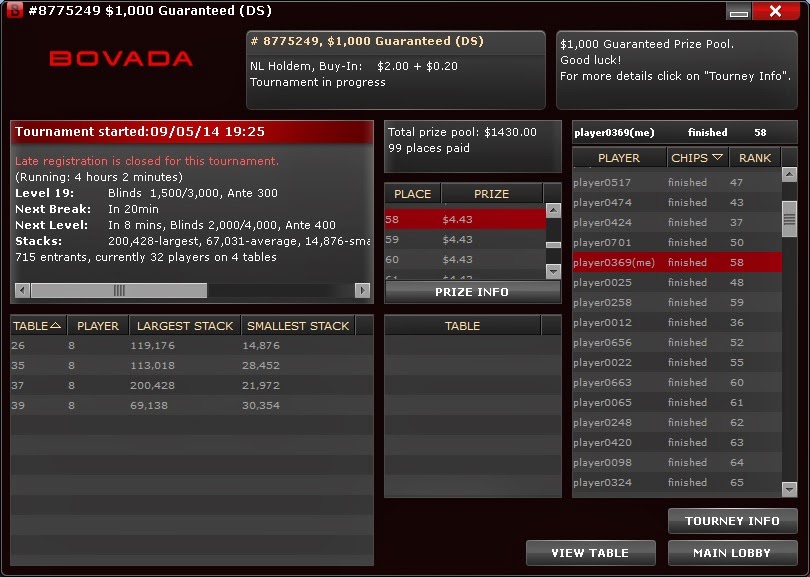Select player0424 in player list
This screenshot has height=577, width=810.
click(x=677, y=223)
